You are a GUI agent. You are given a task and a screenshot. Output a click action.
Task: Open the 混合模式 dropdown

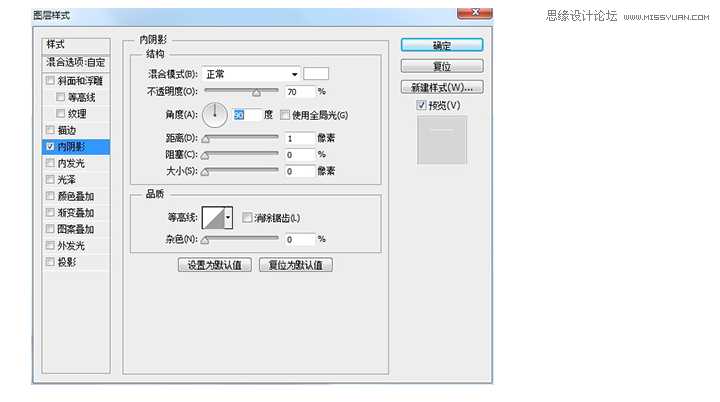click(x=250, y=74)
